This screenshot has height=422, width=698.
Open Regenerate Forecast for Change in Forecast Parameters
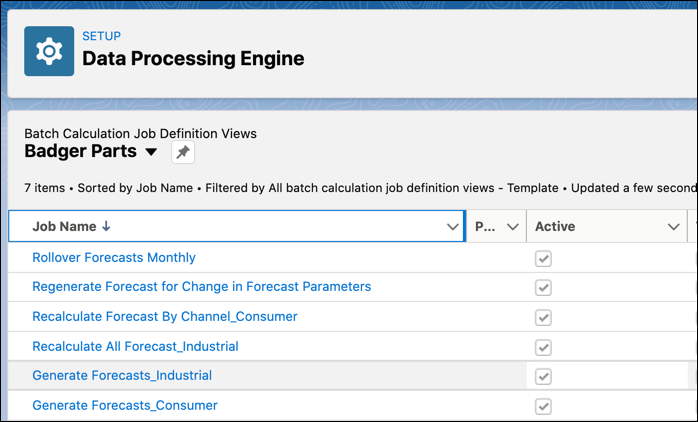click(x=201, y=287)
